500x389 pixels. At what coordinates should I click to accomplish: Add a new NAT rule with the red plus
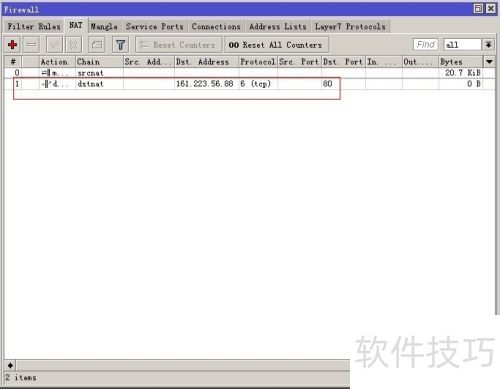[x=13, y=45]
